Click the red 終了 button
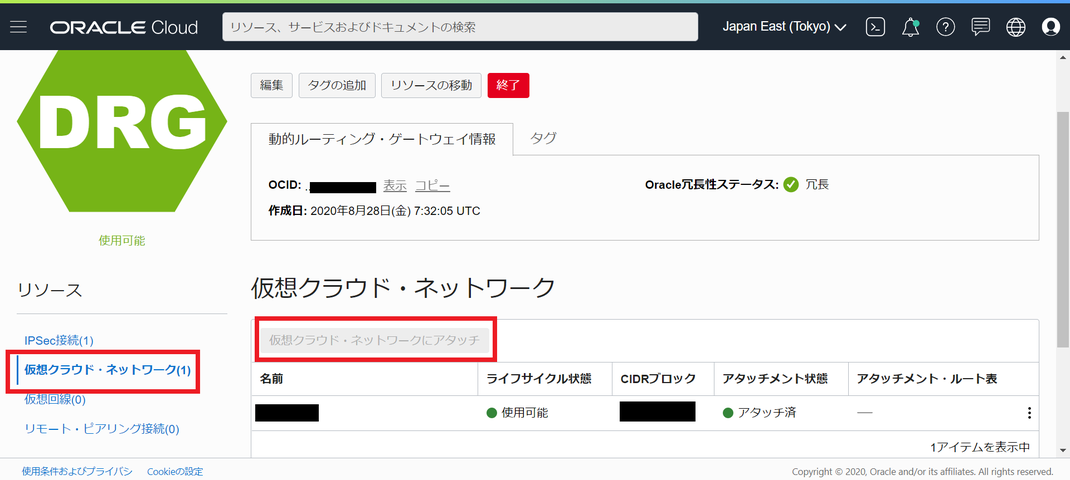The image size is (1070, 480). (x=508, y=85)
